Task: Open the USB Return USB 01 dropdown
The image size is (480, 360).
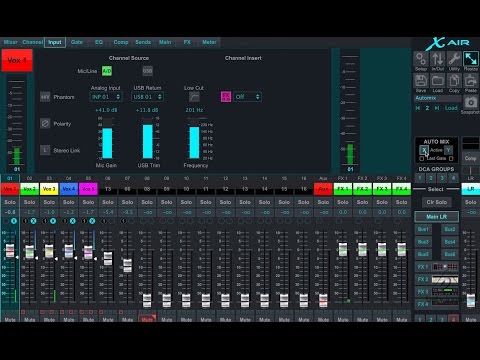Action: pos(148,97)
